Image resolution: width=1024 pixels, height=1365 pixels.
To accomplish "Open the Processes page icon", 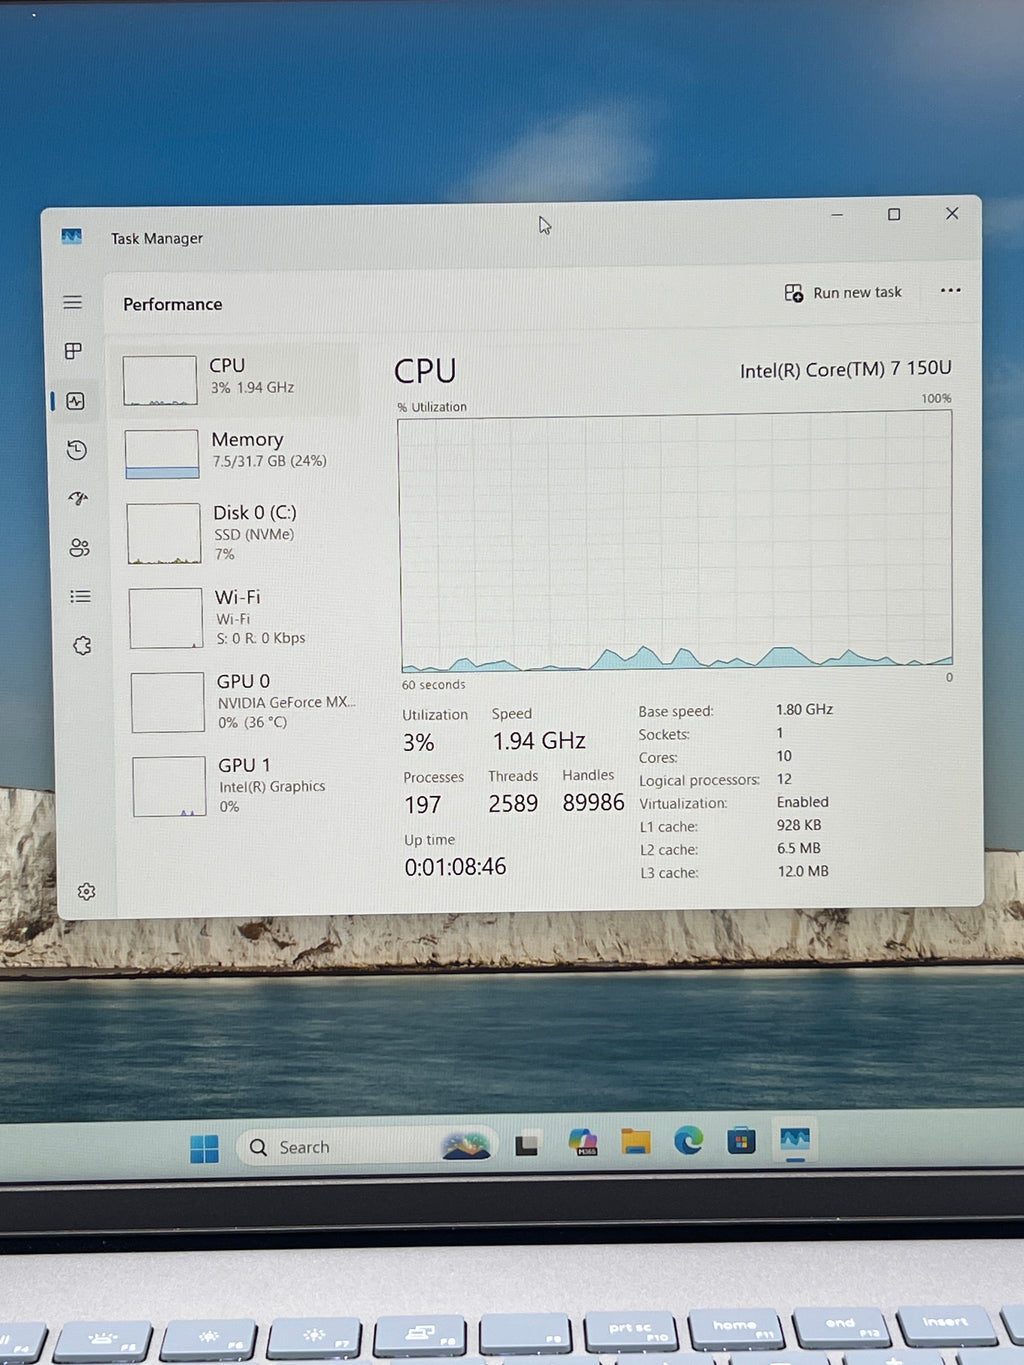I will 73,351.
